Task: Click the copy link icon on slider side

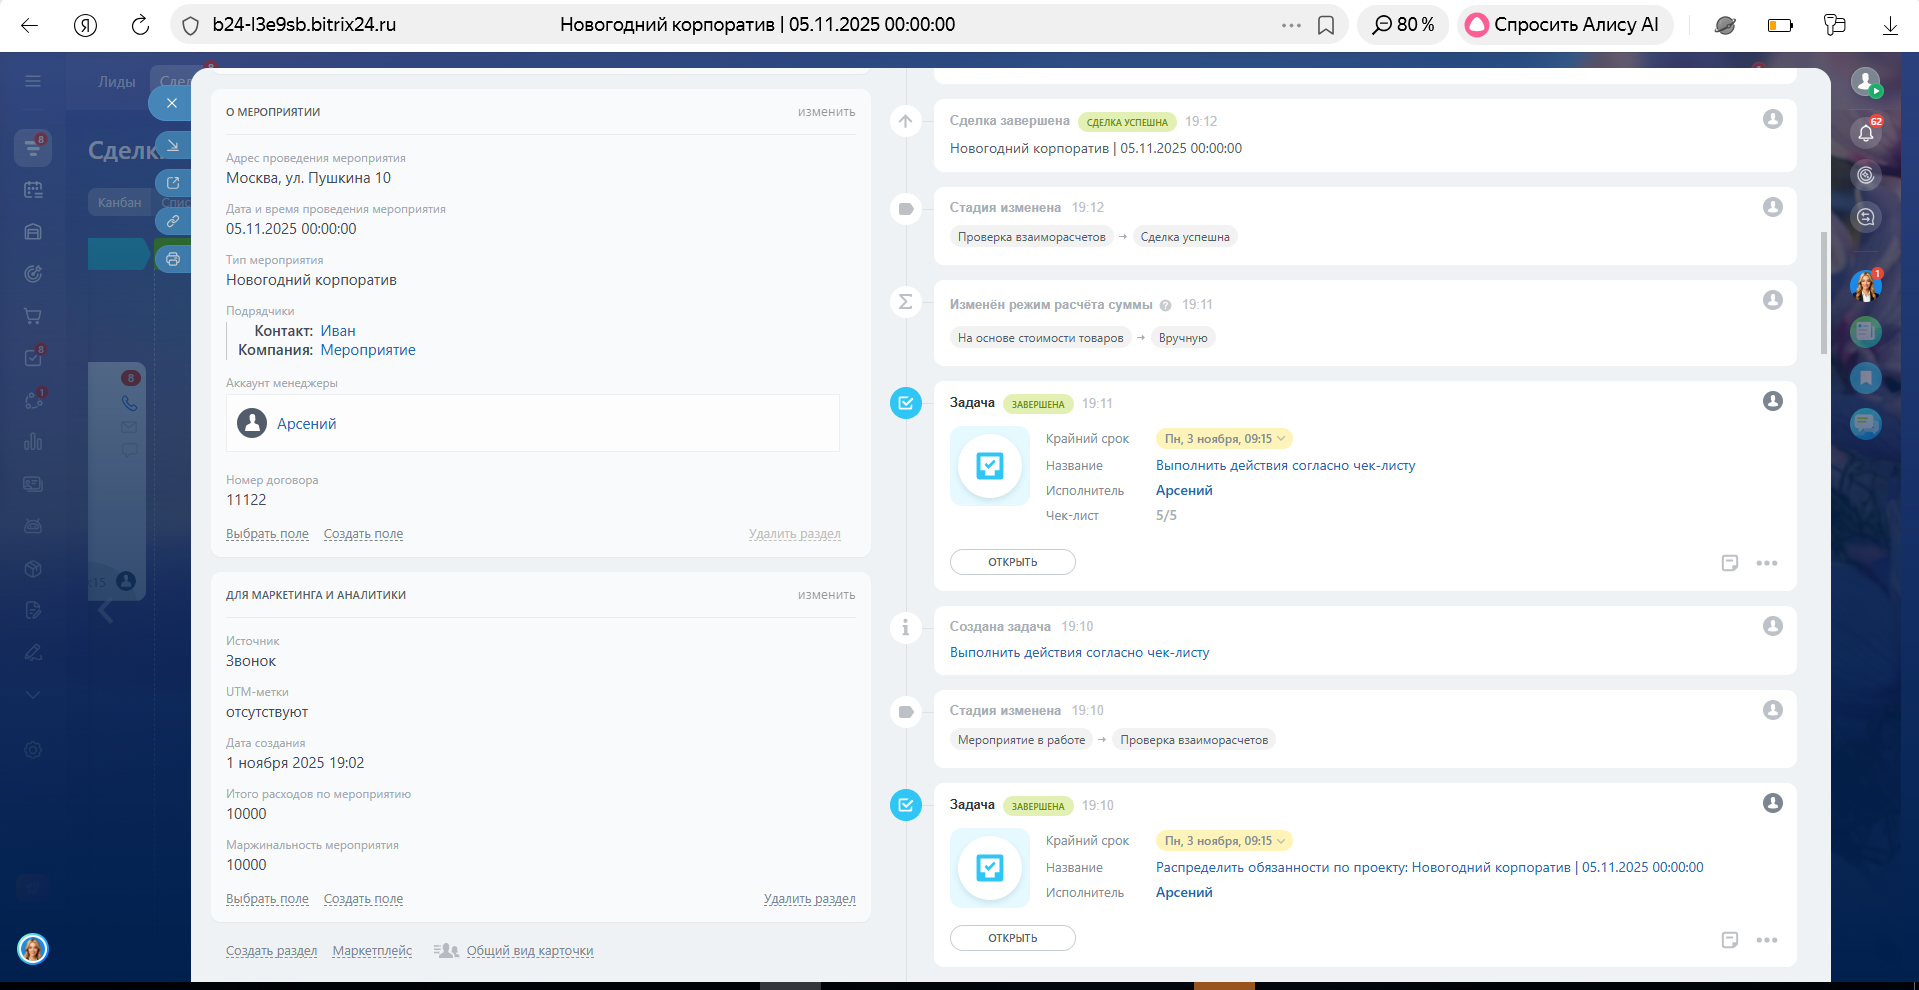Action: pos(173,221)
